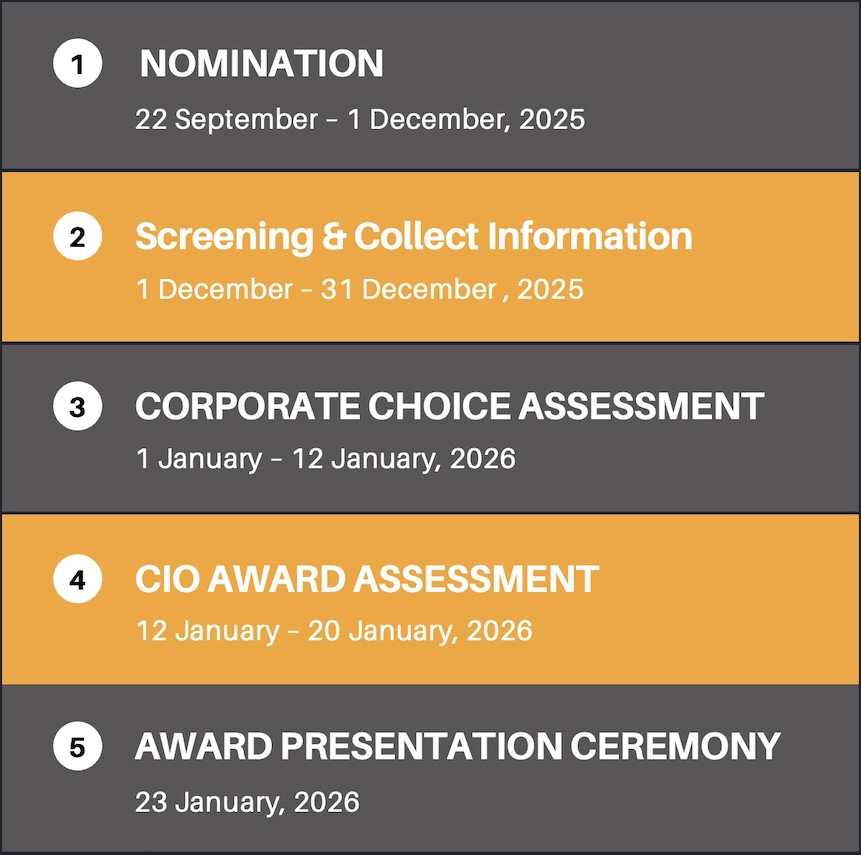The width and height of the screenshot is (861, 855).
Task: Click the 1 January – 12 January date
Action: tap(325, 459)
